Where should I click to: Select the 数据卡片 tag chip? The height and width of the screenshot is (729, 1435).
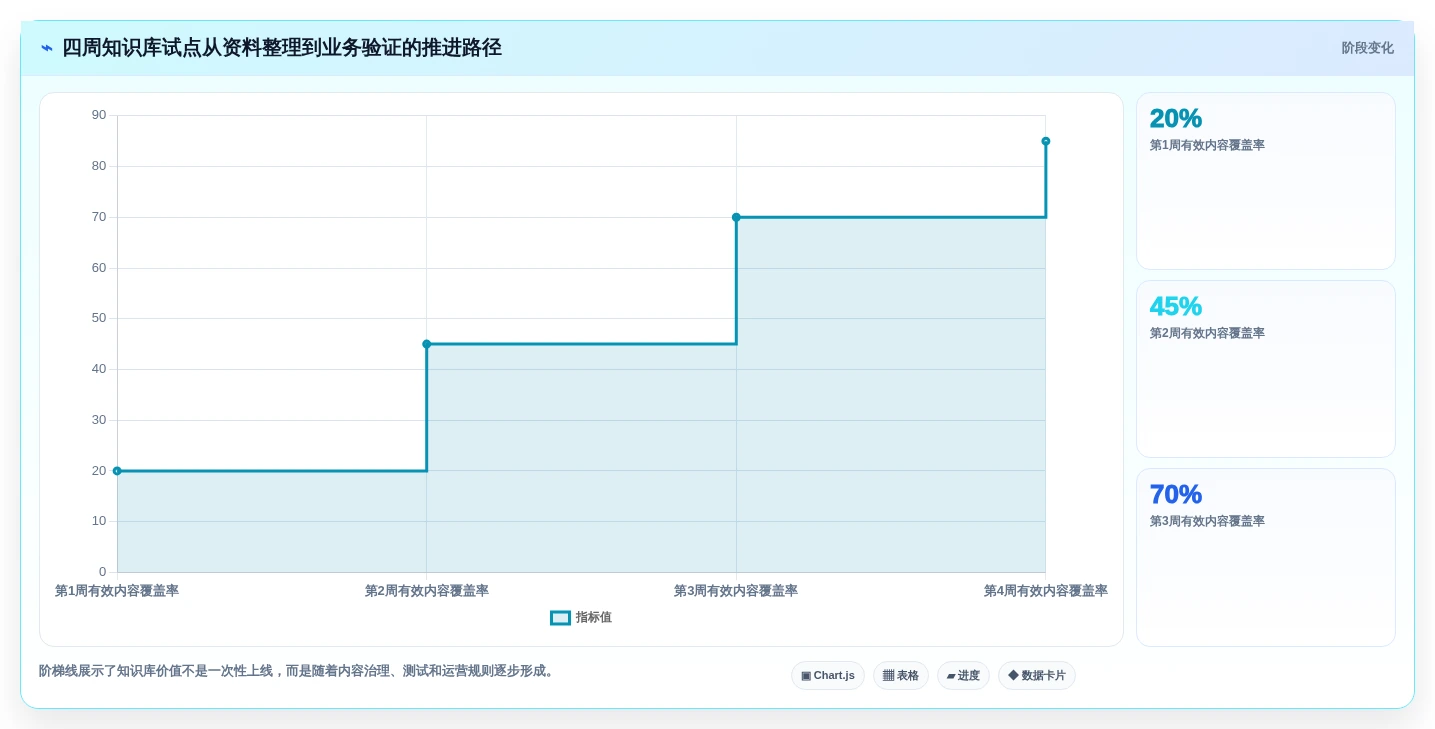[x=1037, y=676]
